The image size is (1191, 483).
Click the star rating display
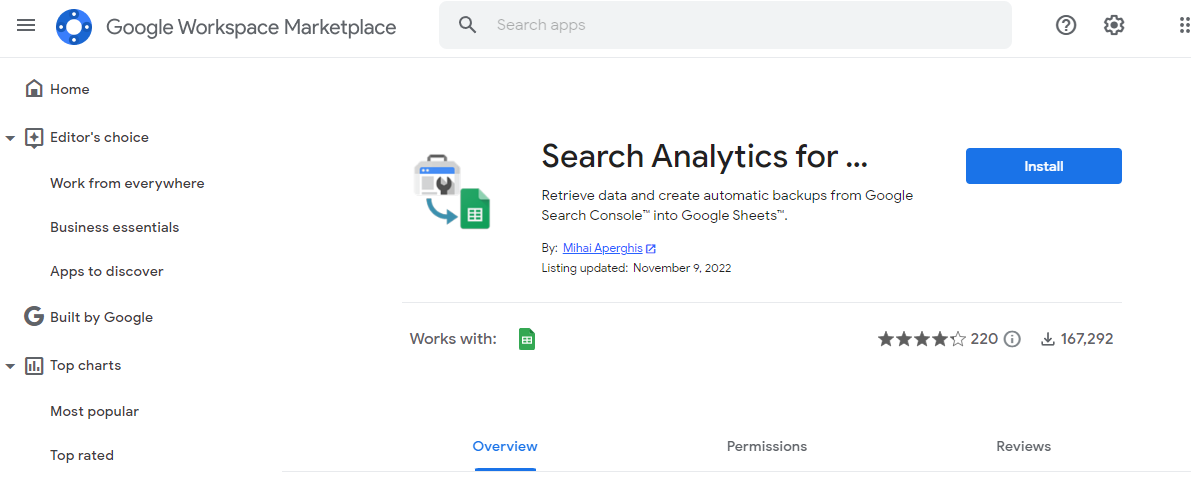coord(922,339)
